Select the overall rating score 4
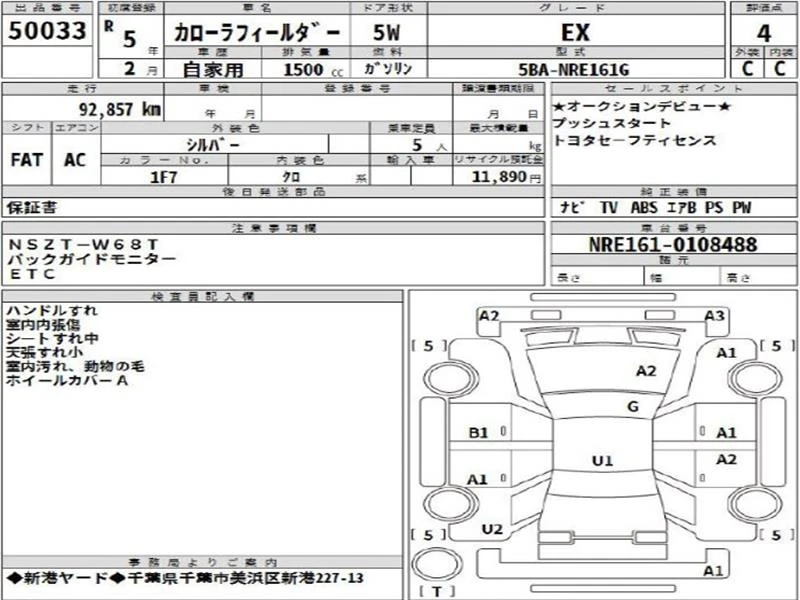This screenshot has height=600, width=800. 764,32
